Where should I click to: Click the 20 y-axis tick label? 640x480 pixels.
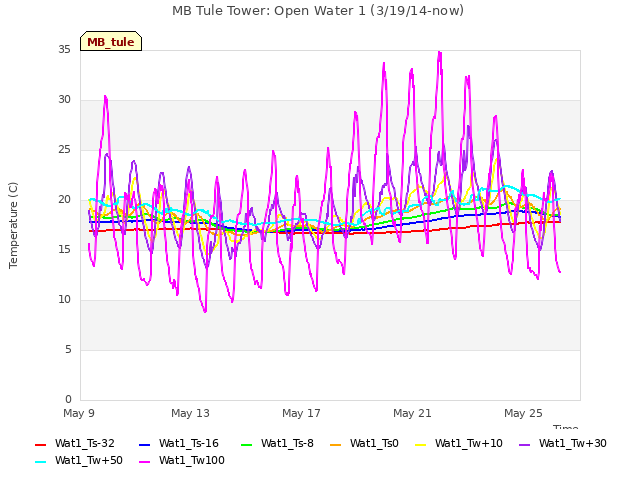[x=64, y=200]
